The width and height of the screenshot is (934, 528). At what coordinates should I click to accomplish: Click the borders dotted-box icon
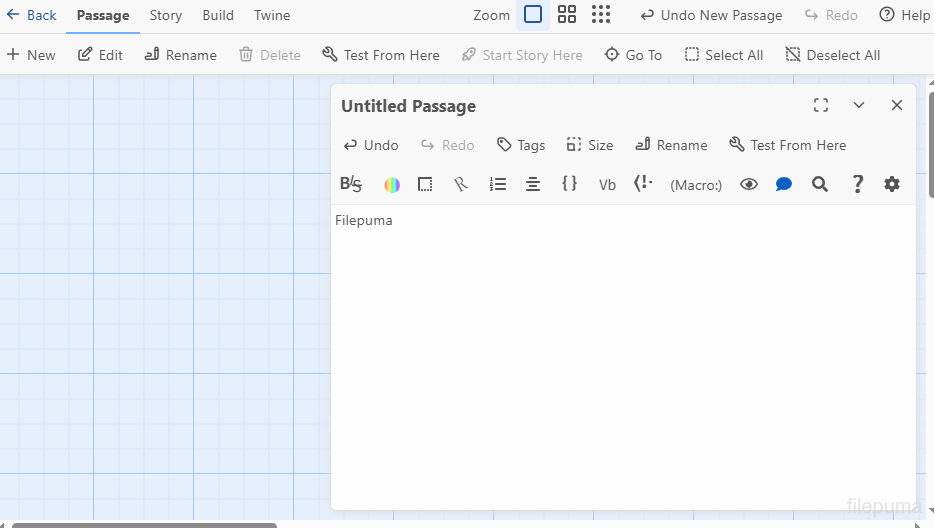click(425, 184)
